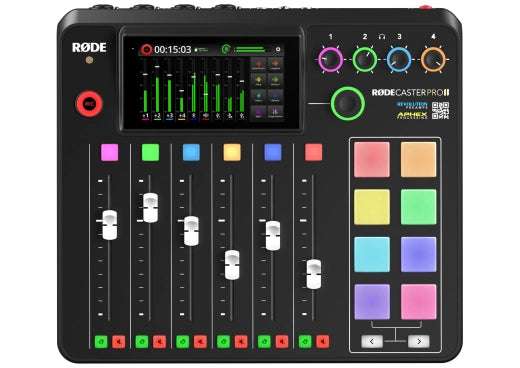Toggle listen on the yellow channel
Viewport: 520px width, 368px height.
pos(224,342)
